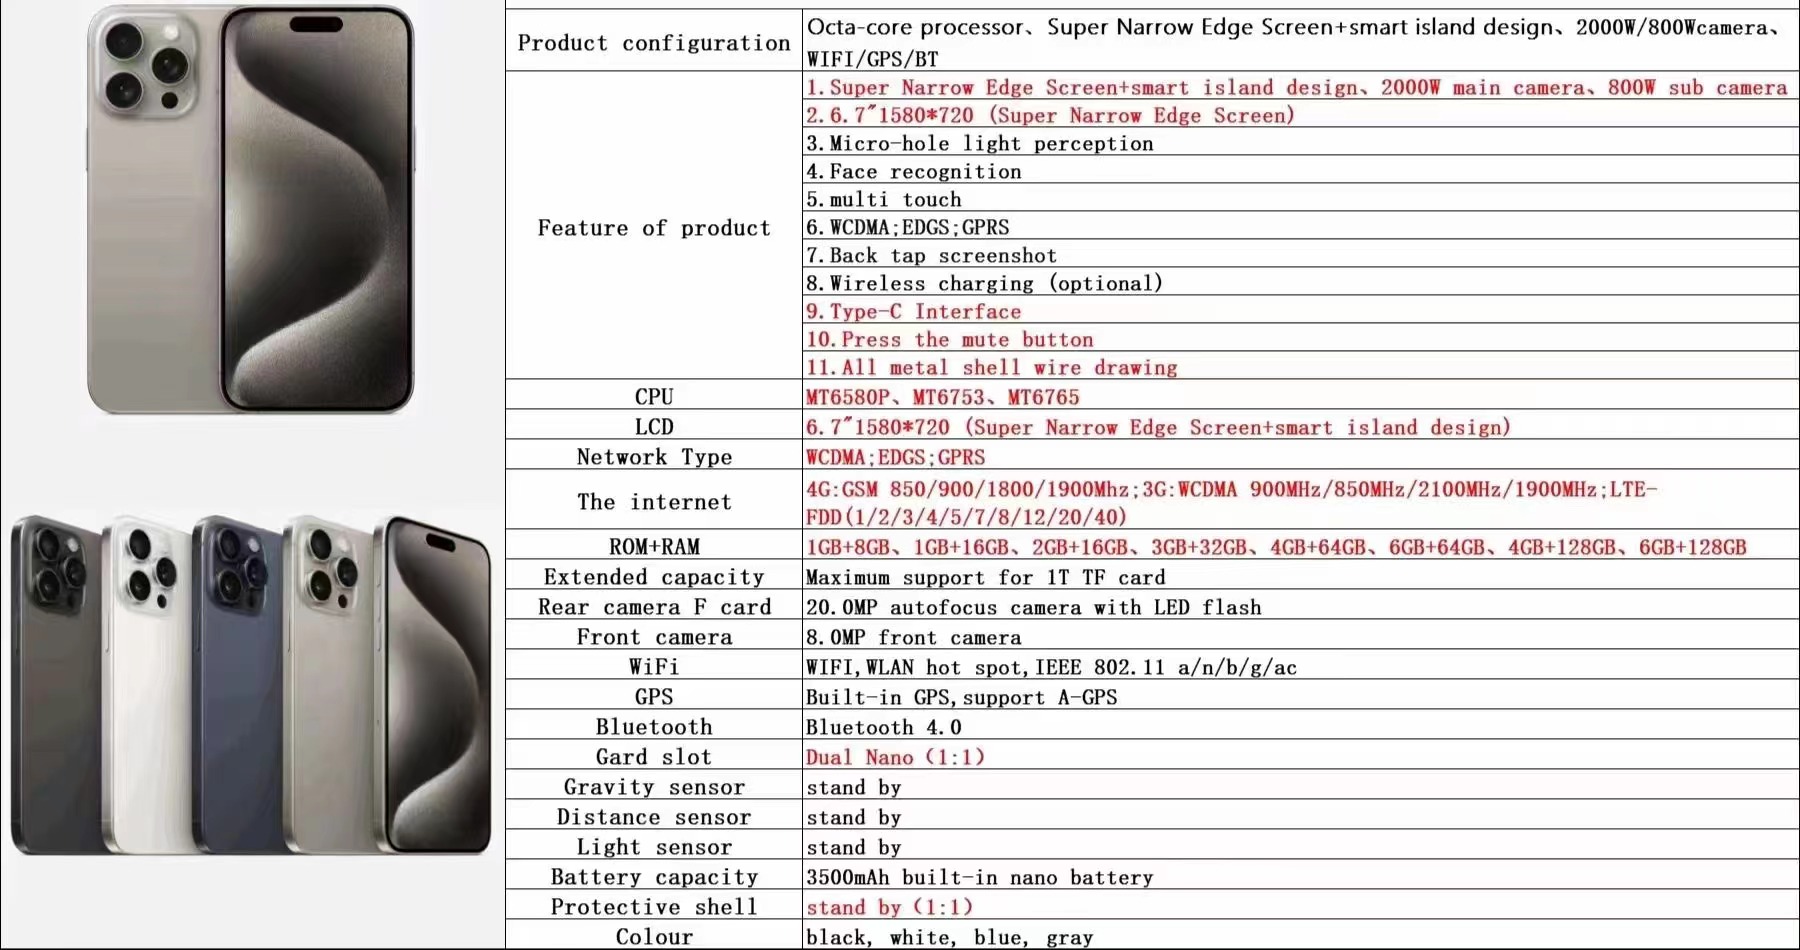Image resolution: width=1800 pixels, height=950 pixels.
Task: Select "8.Wireless charging (optional)" feature row
Action: point(985,284)
